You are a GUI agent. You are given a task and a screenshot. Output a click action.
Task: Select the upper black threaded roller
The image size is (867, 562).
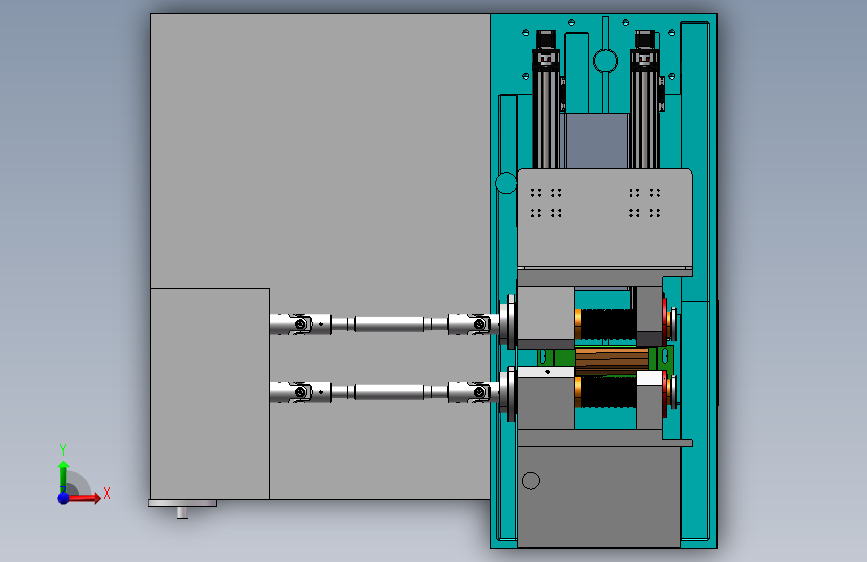608,324
